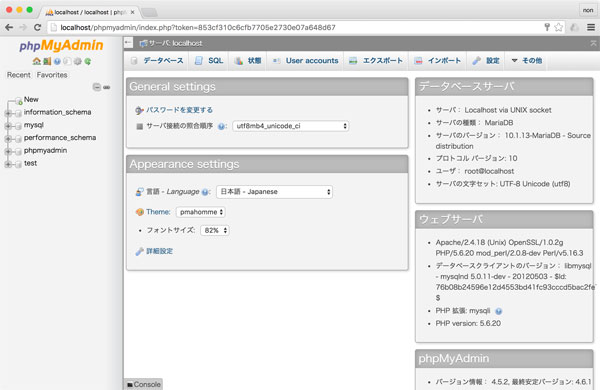Expand the phpmyadmin database node
The height and width of the screenshot is (390, 600).
tap(8, 152)
